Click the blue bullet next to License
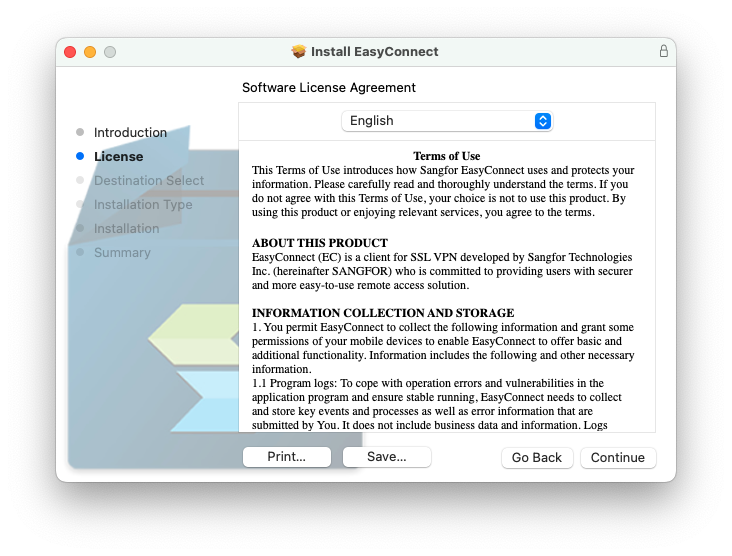 (80, 156)
